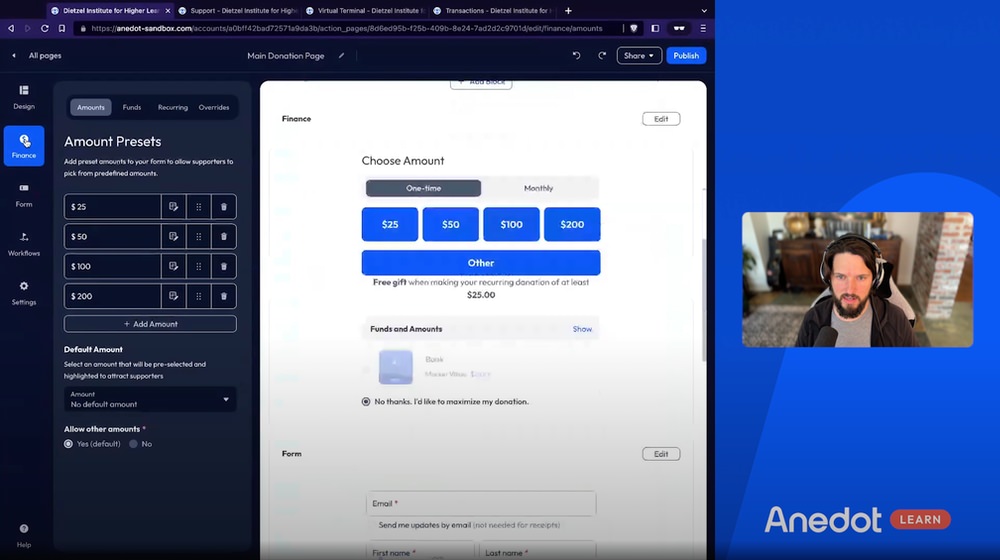This screenshot has width=1000, height=560.
Task: Switch to the Support browser tab
Action: coord(237,10)
